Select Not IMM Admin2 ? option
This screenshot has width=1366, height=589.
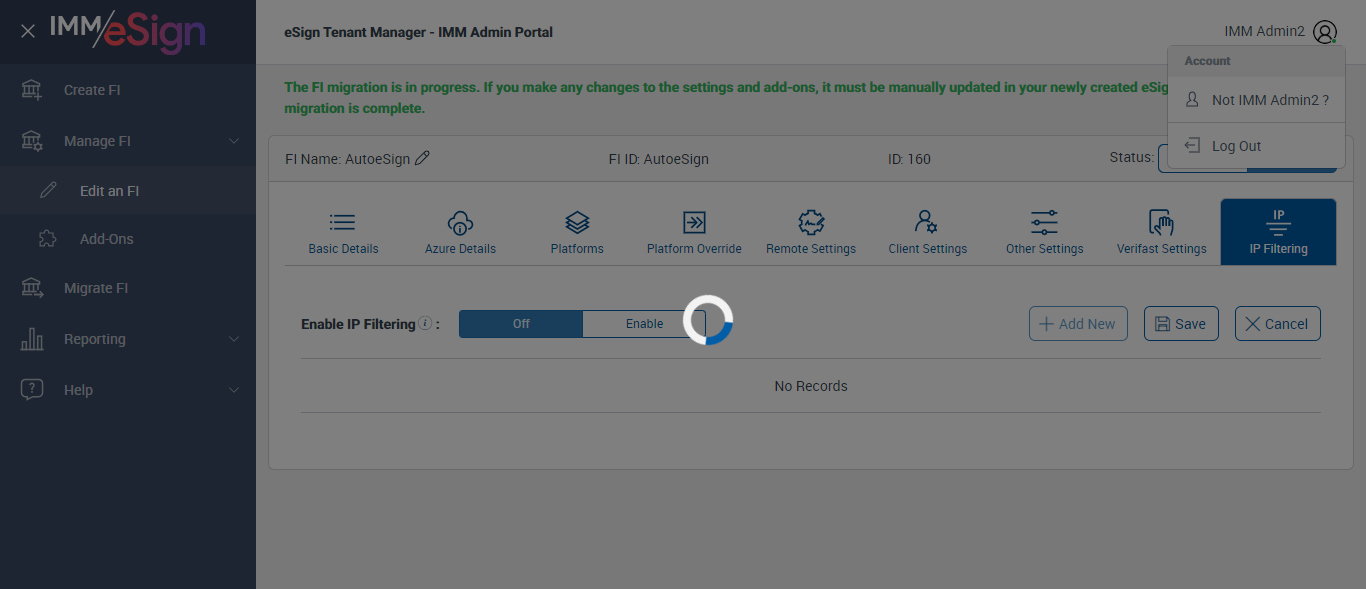click(x=1256, y=100)
